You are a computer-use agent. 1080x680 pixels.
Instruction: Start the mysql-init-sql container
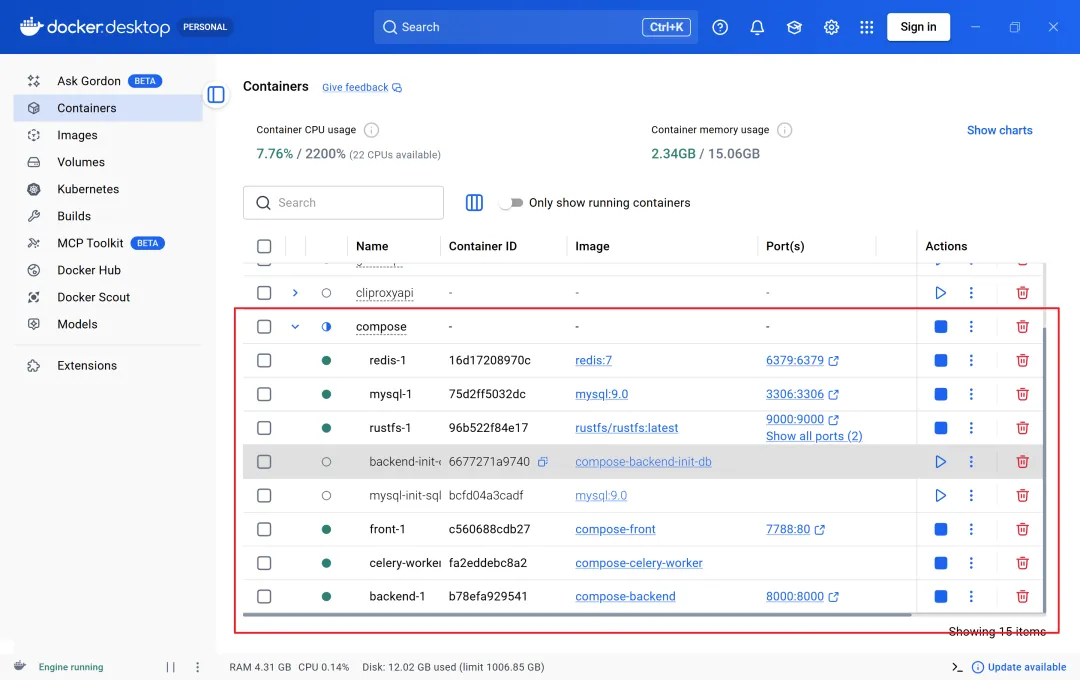tap(940, 495)
